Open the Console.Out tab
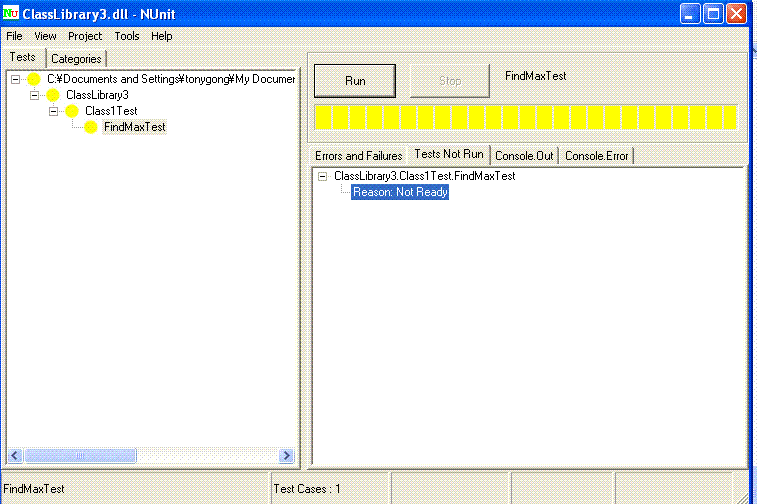 (524, 156)
